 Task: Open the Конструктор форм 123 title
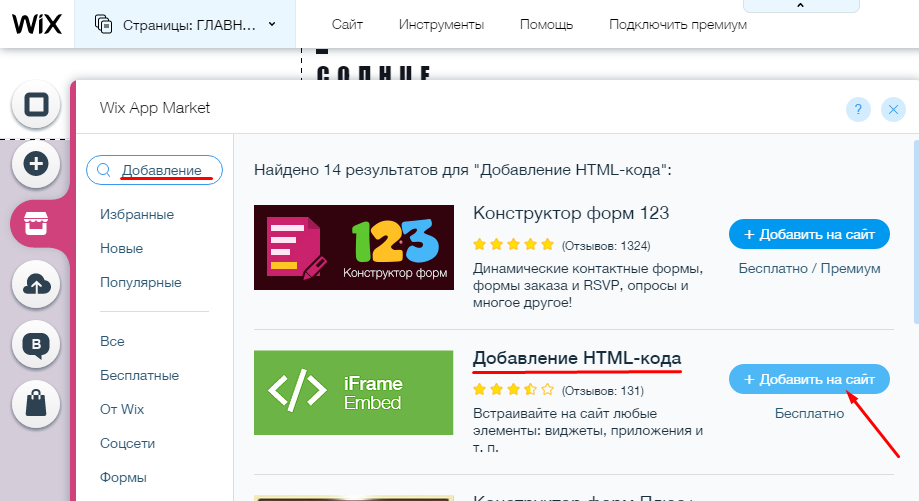(571, 213)
